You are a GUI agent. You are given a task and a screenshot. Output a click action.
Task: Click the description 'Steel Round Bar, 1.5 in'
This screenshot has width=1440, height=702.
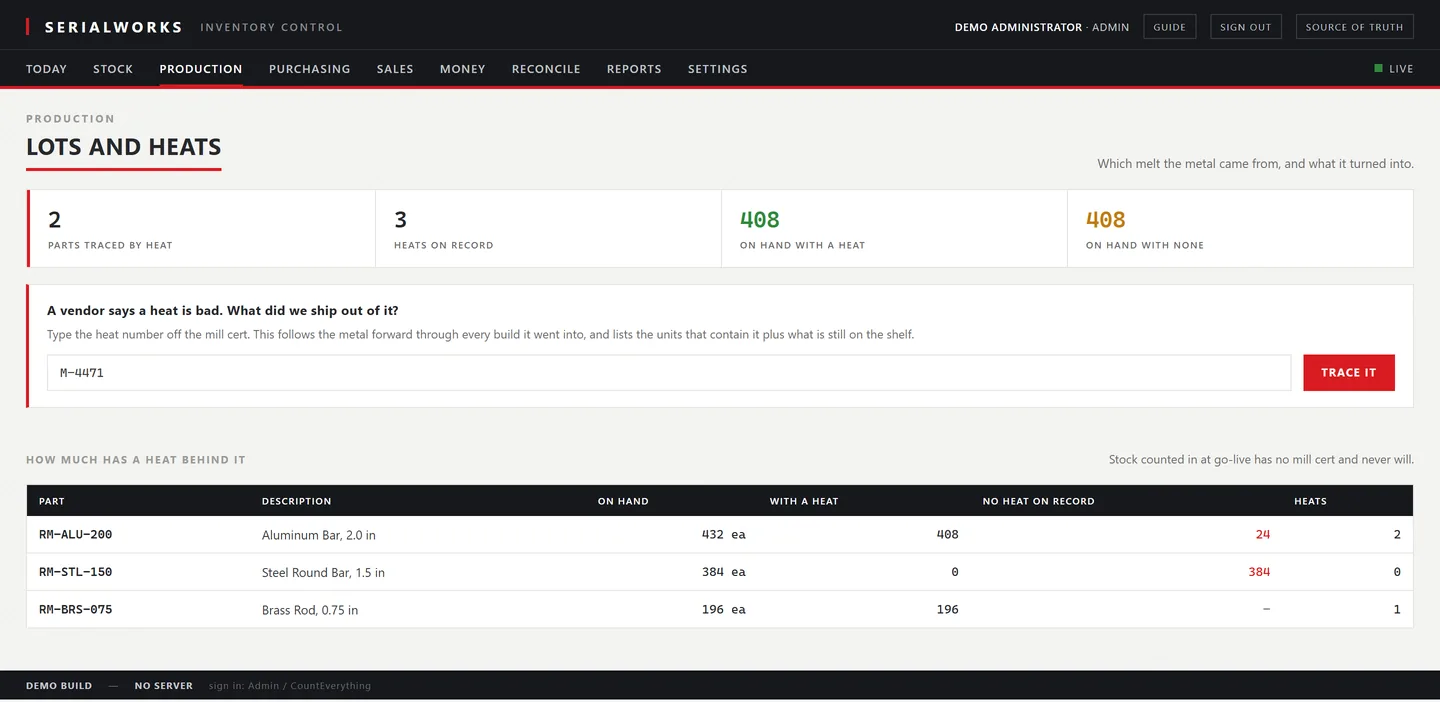click(323, 572)
